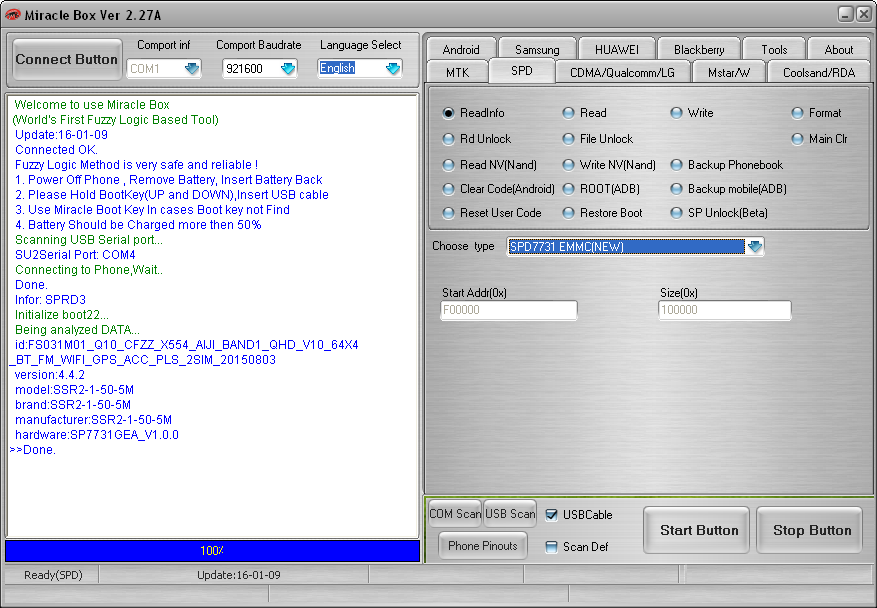Click the Infor: SPRD3 log line
The height and width of the screenshot is (608, 877).
click(x=50, y=300)
